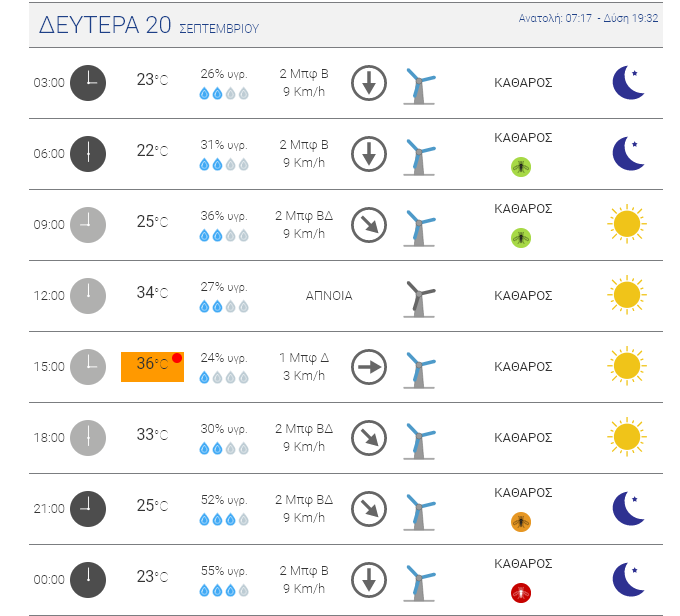Image resolution: width=680 pixels, height=616 pixels.
Task: Click the ΚΑΘΑΡΟΣ label at 15:00
Action: pos(523,367)
